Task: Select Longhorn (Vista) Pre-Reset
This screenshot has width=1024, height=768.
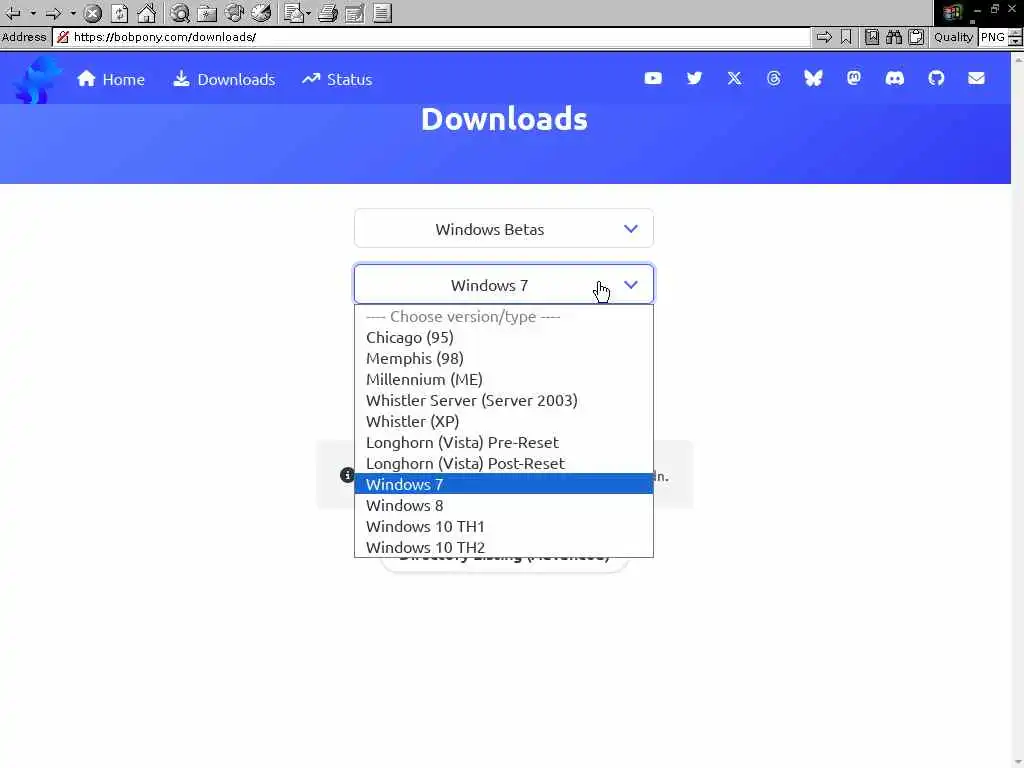Action: click(504, 442)
